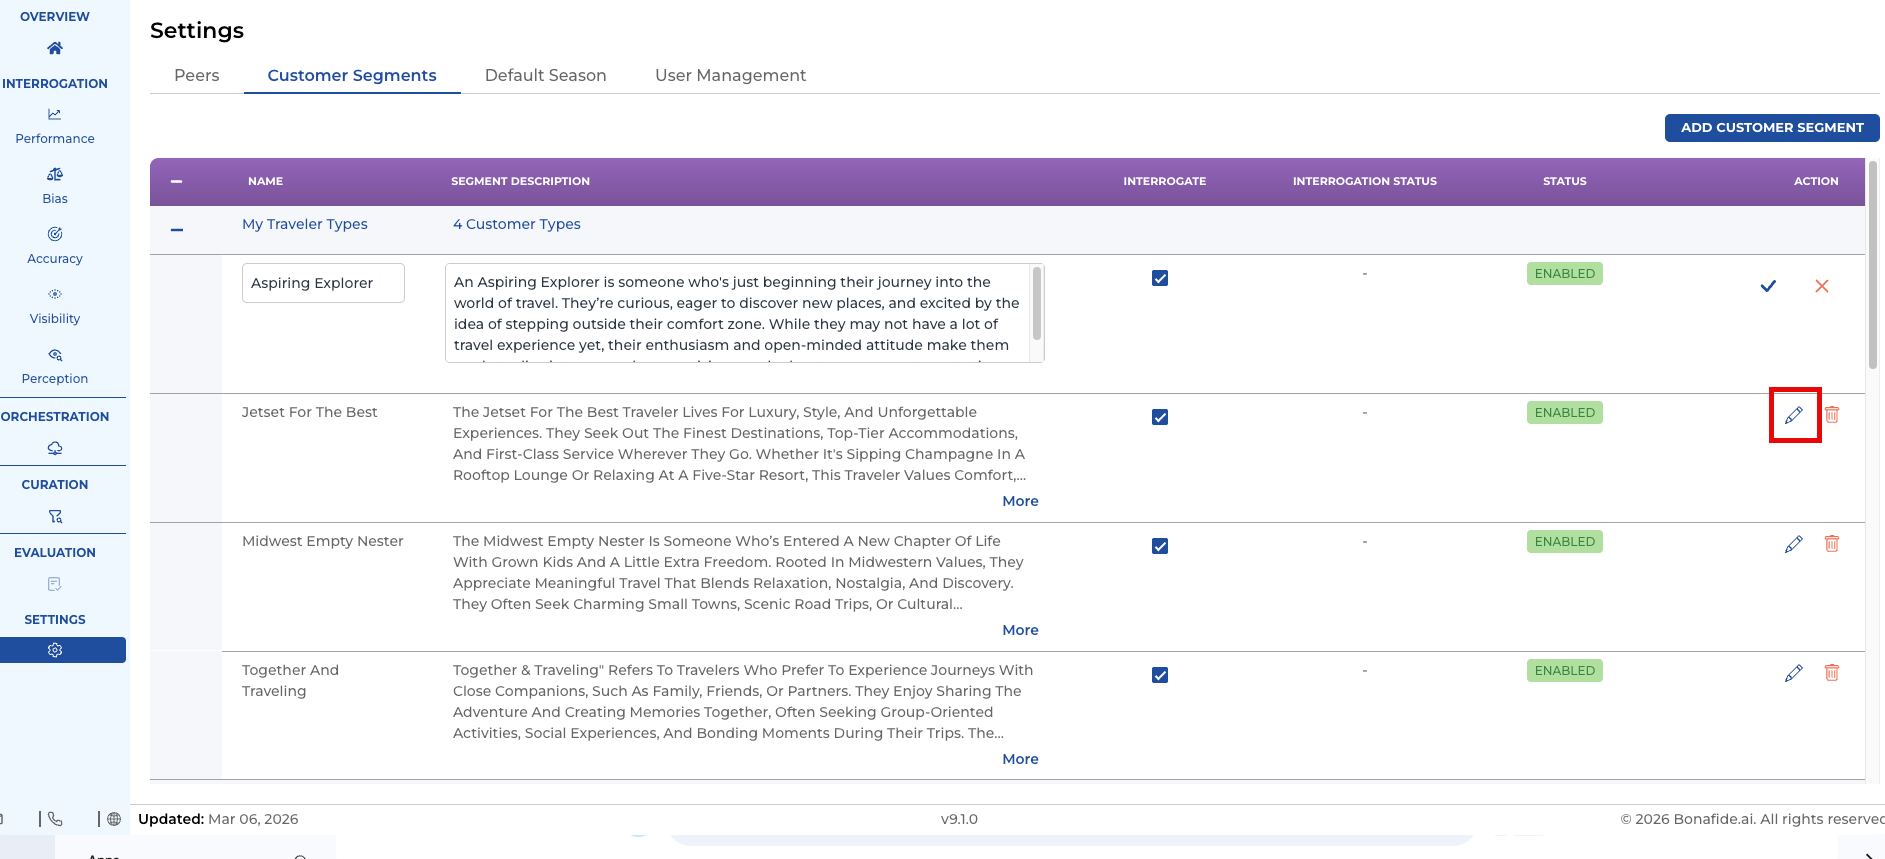This screenshot has height=859, width=1885.
Task: Switch to the User Management tab
Action: coord(730,75)
